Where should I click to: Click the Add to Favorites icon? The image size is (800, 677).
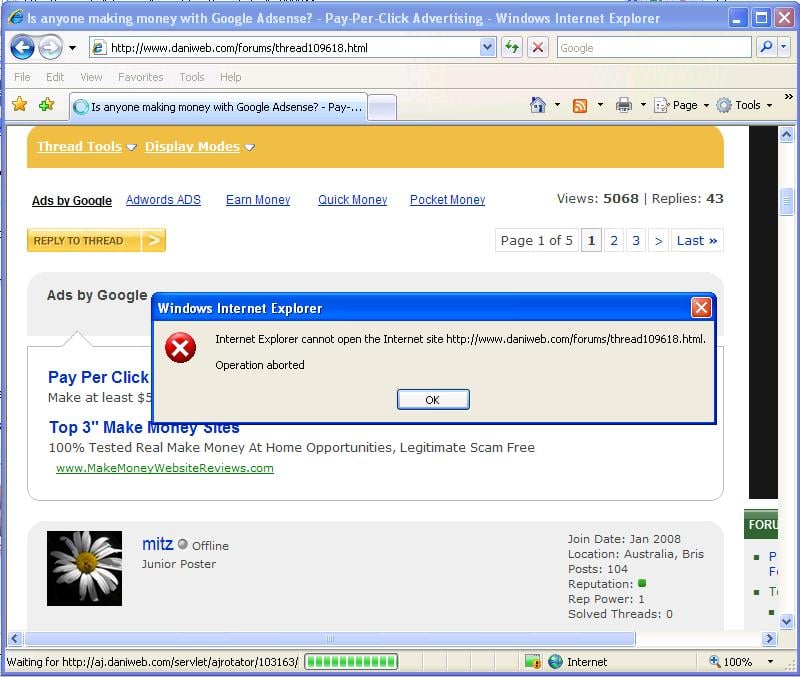coord(46,105)
